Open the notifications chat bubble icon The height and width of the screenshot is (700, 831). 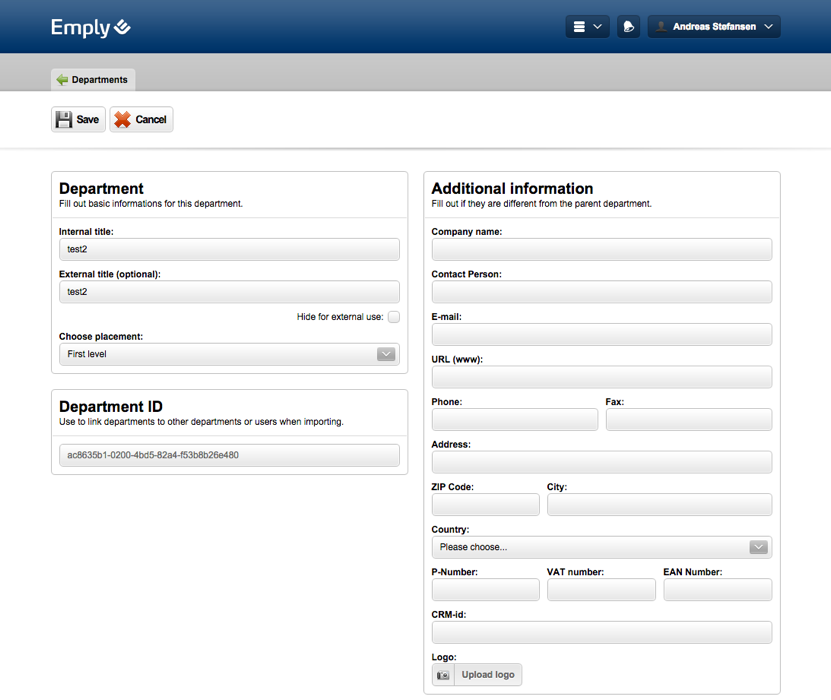click(629, 26)
